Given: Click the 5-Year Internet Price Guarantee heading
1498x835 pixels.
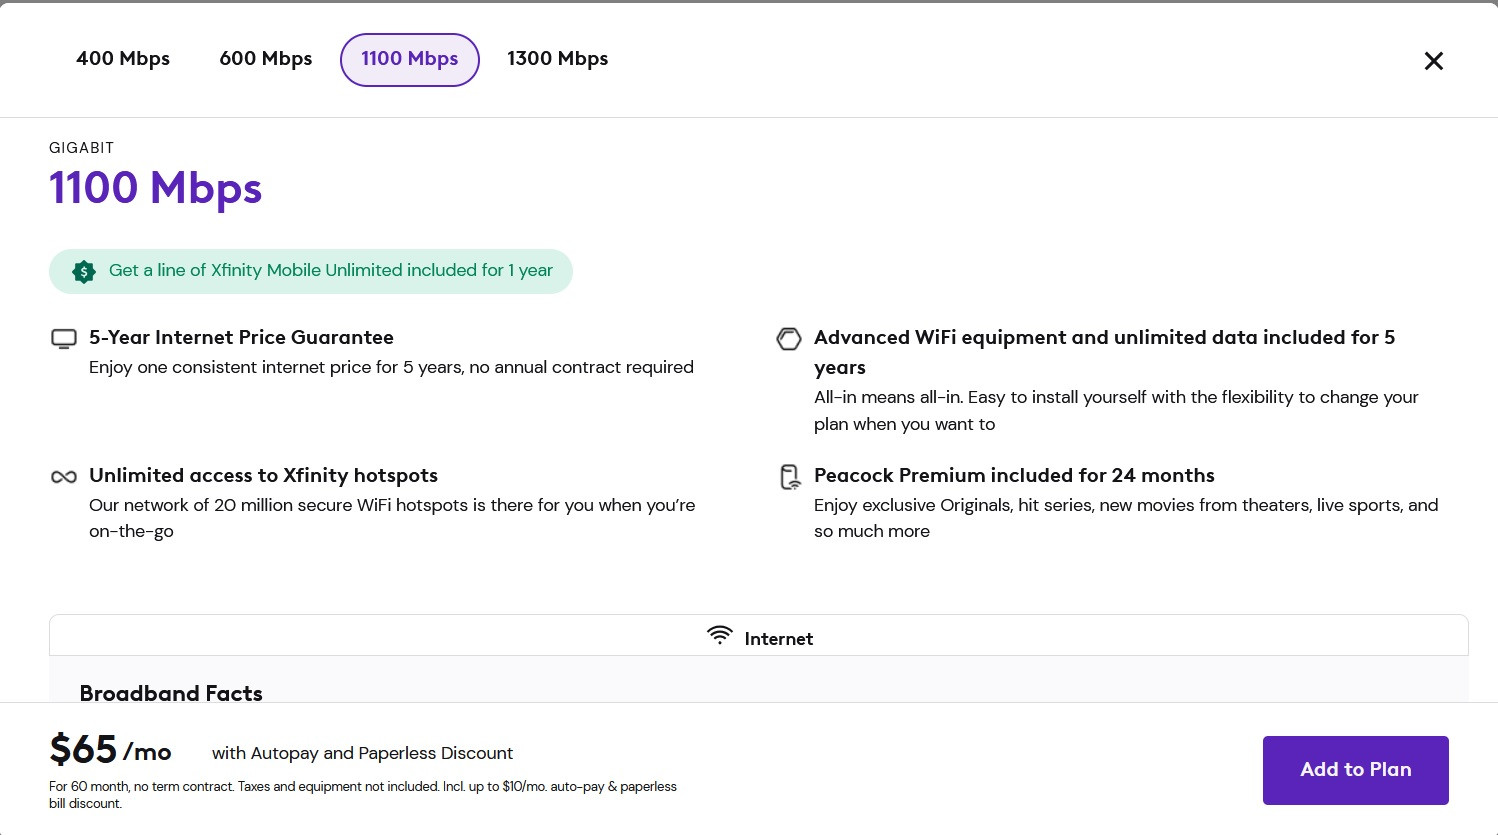Looking at the screenshot, I should click(x=241, y=337).
